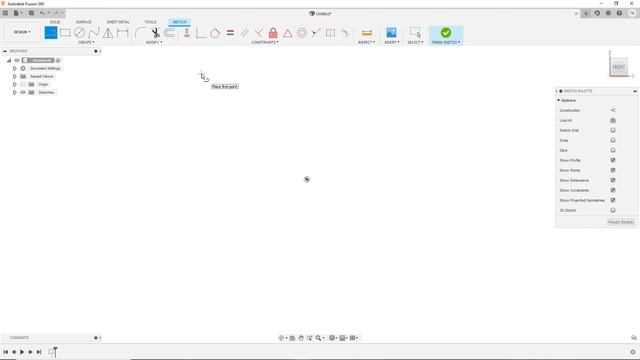Apply the Fix/Unfix lock constraint
The width and height of the screenshot is (640, 360).
coord(273,33)
